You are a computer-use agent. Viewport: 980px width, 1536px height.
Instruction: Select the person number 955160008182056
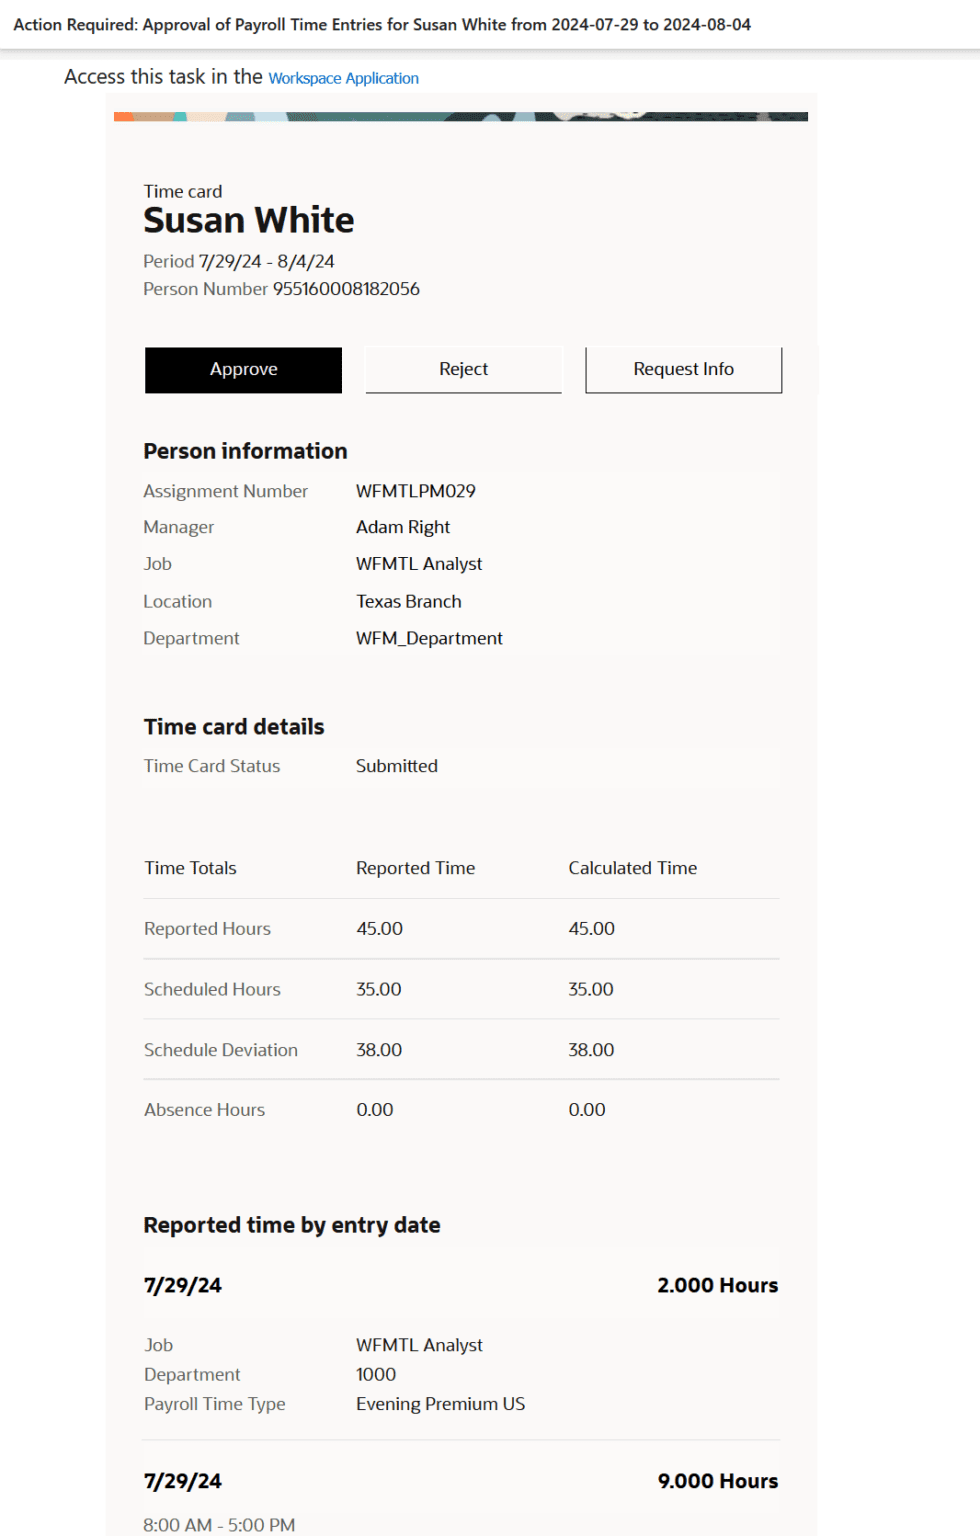(x=346, y=289)
